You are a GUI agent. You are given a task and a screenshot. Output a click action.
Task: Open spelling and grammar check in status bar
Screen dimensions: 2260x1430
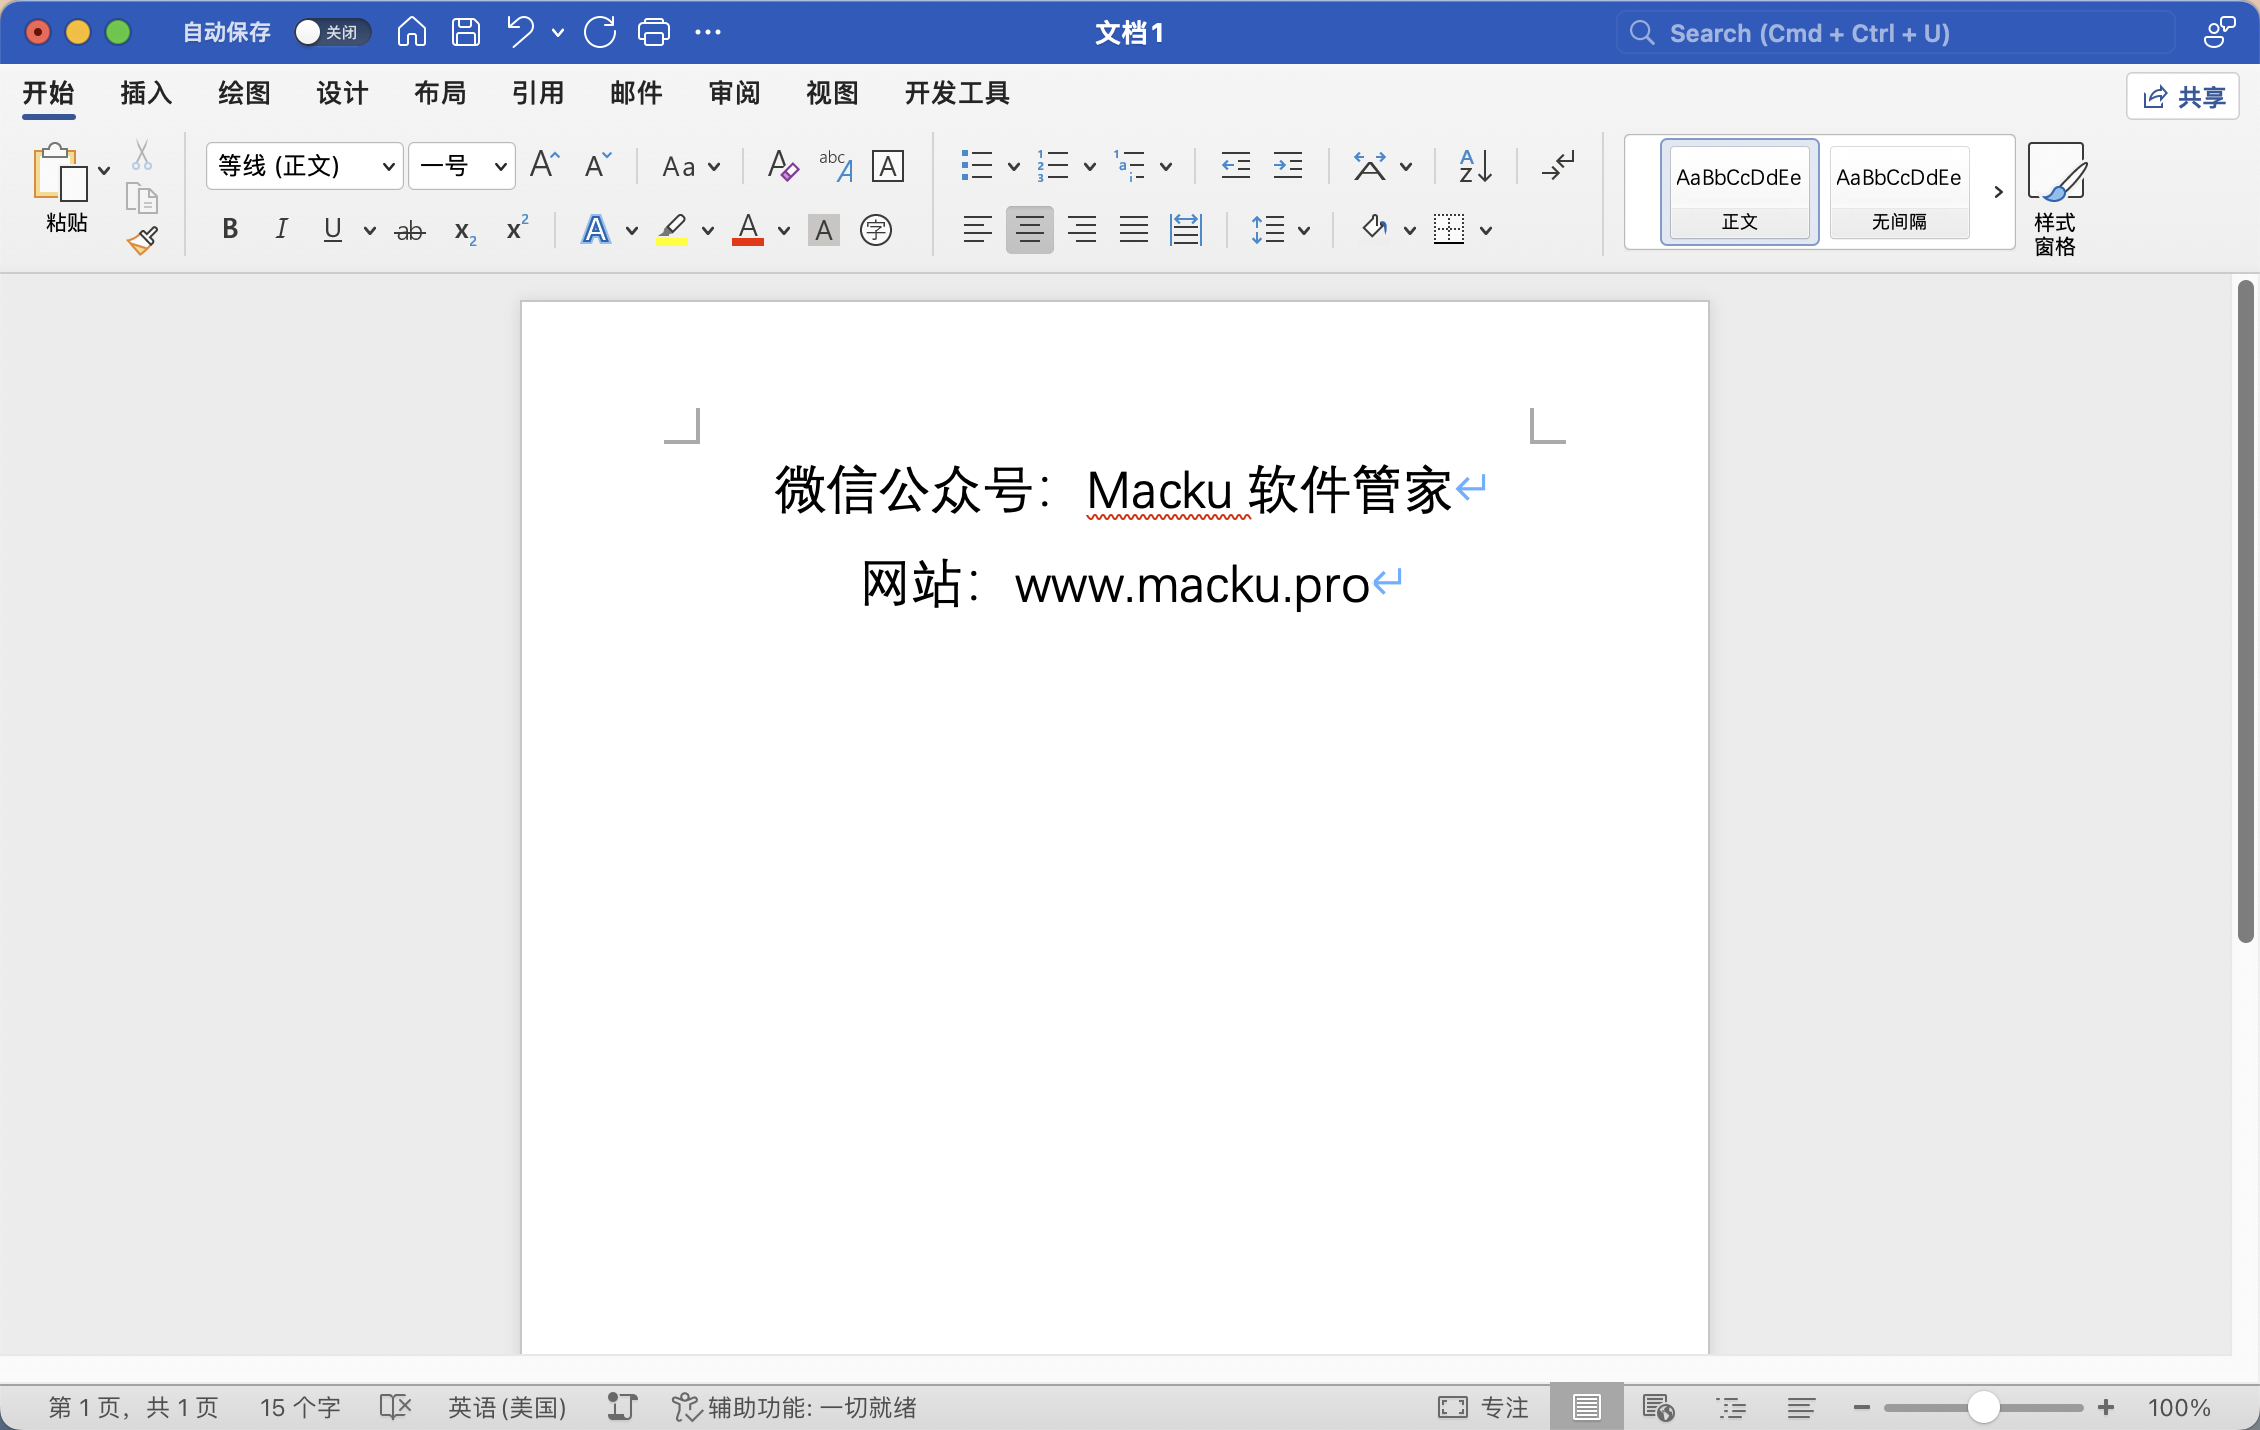(396, 1408)
